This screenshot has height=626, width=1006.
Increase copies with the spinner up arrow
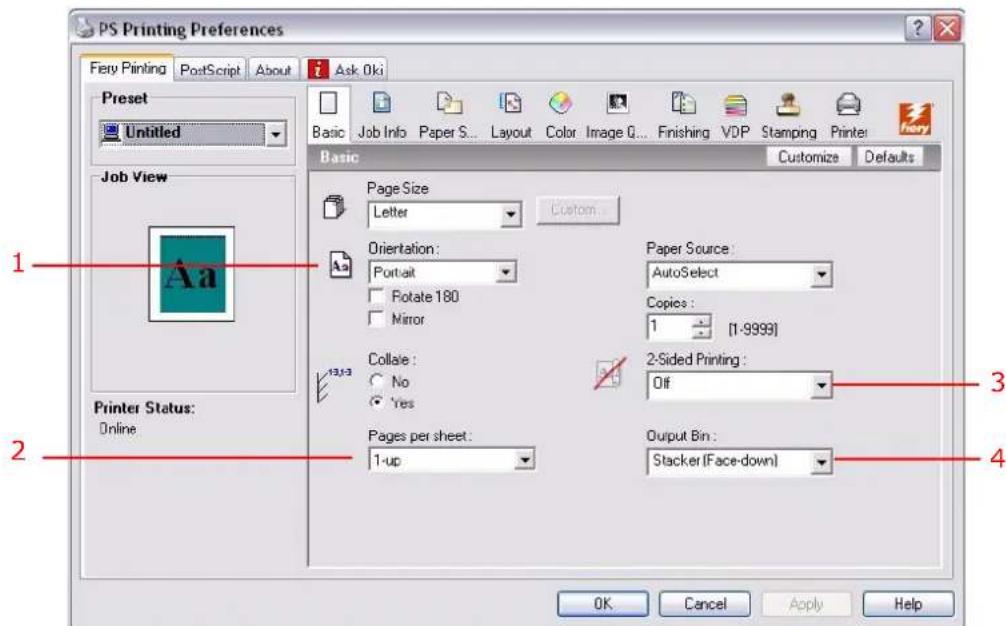click(702, 321)
